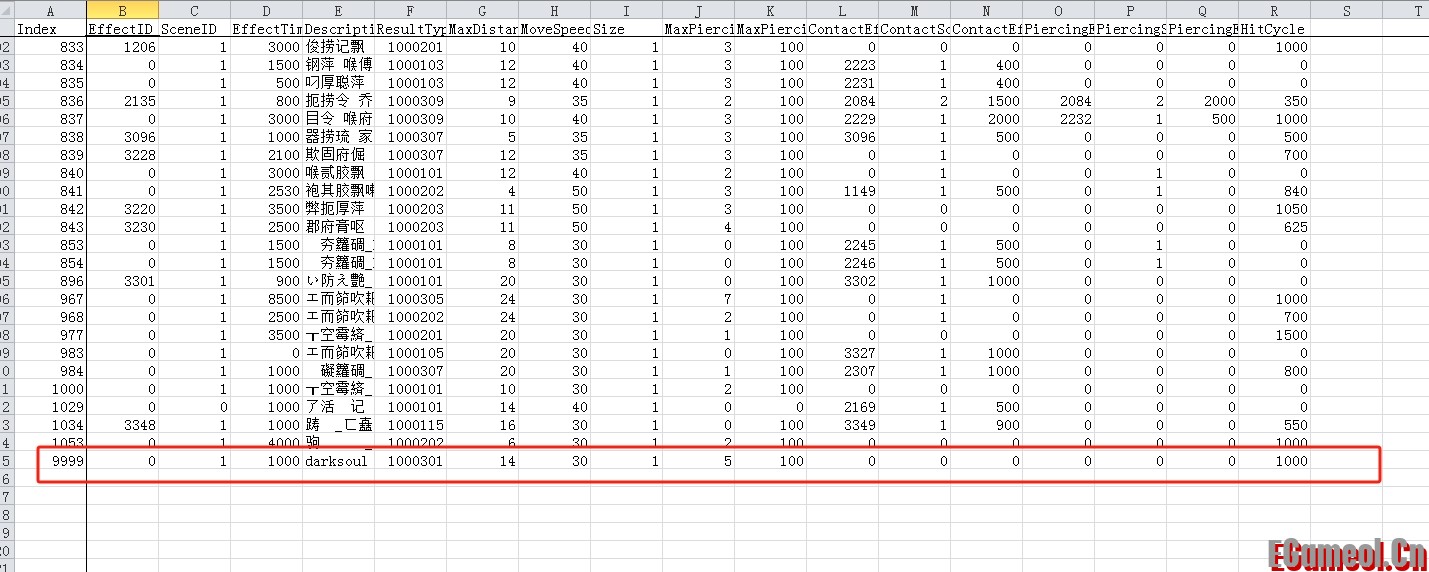Click the EffectTime cell showing 2530

[x=266, y=191]
